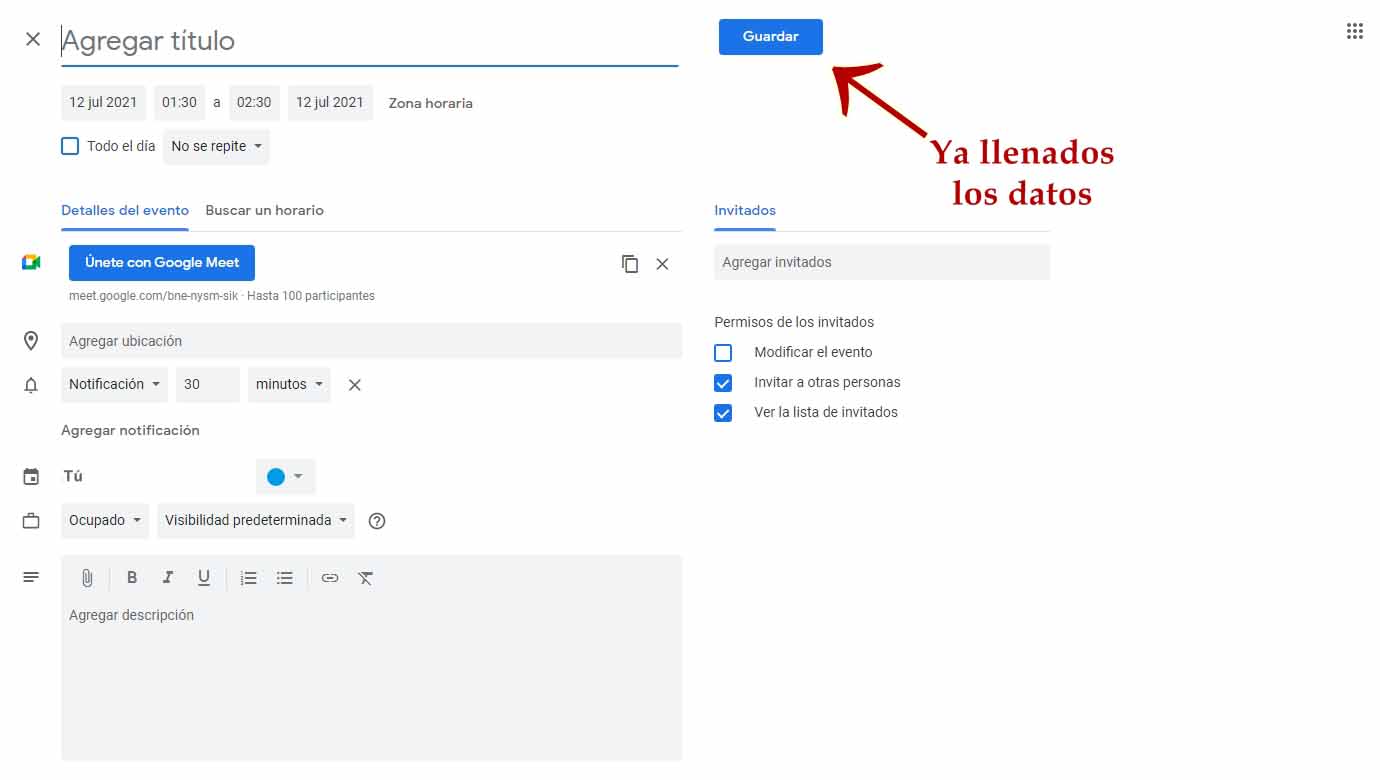The height and width of the screenshot is (780, 1380).
Task: Apply underline formatting in the description
Action: click(x=203, y=577)
